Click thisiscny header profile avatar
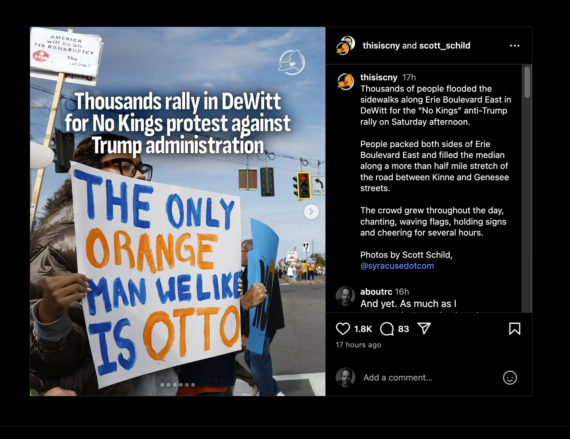Image resolution: width=570 pixels, height=439 pixels. click(345, 45)
